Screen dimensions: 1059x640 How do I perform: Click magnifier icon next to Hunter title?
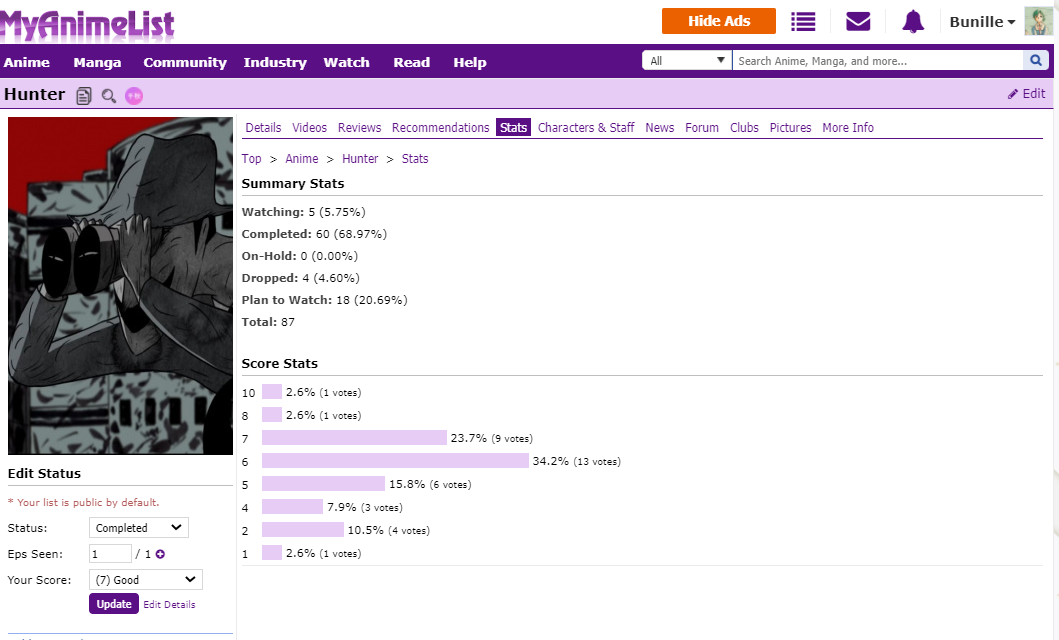[x=109, y=96]
